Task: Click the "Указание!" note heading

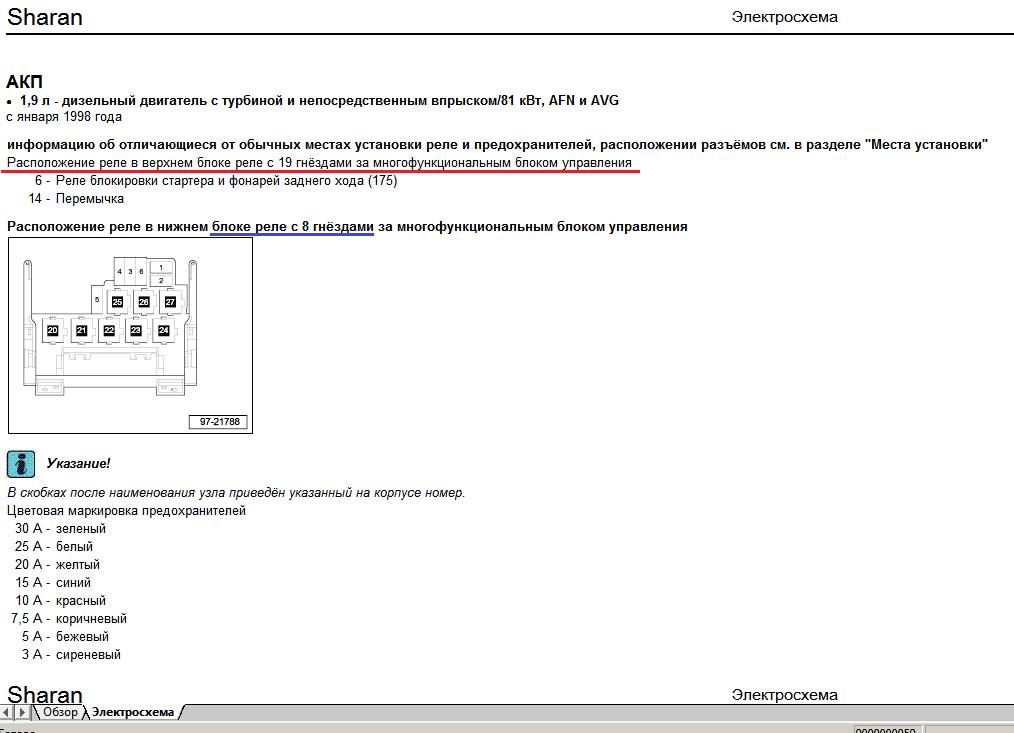Action: click(x=78, y=464)
